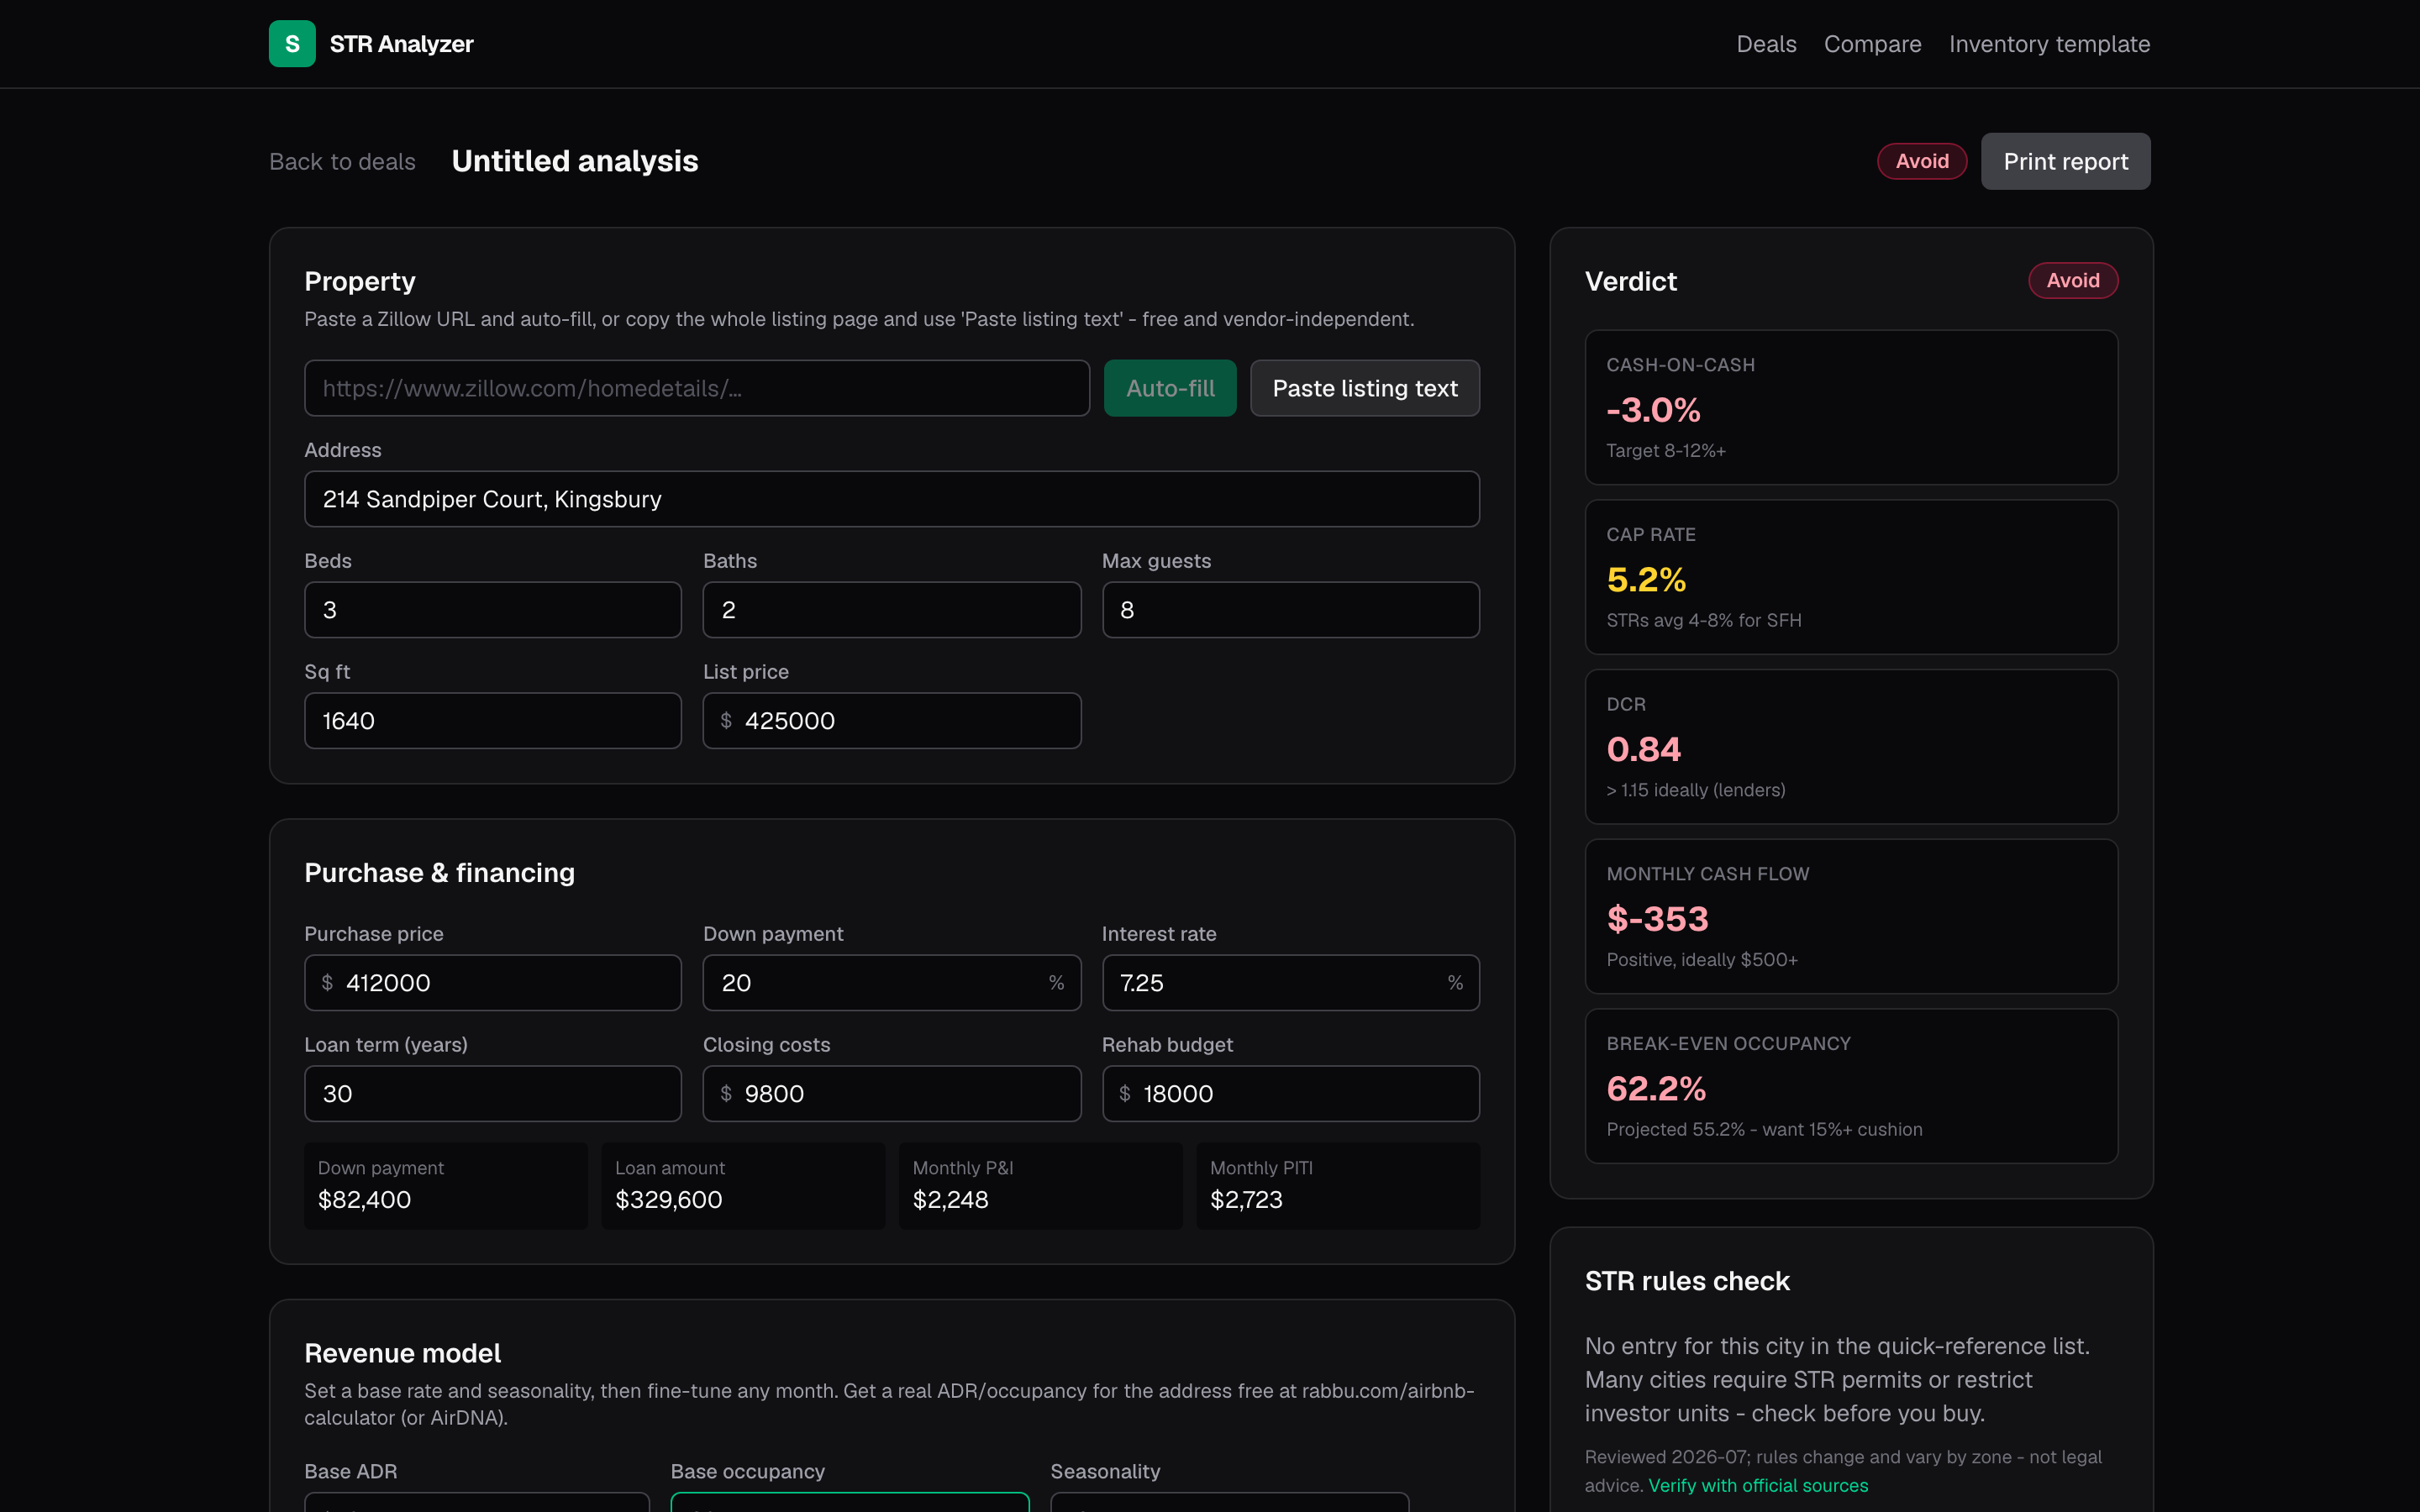The height and width of the screenshot is (1512, 2420).
Task: Click the DCR 0.84 metric card
Action: point(1851,746)
